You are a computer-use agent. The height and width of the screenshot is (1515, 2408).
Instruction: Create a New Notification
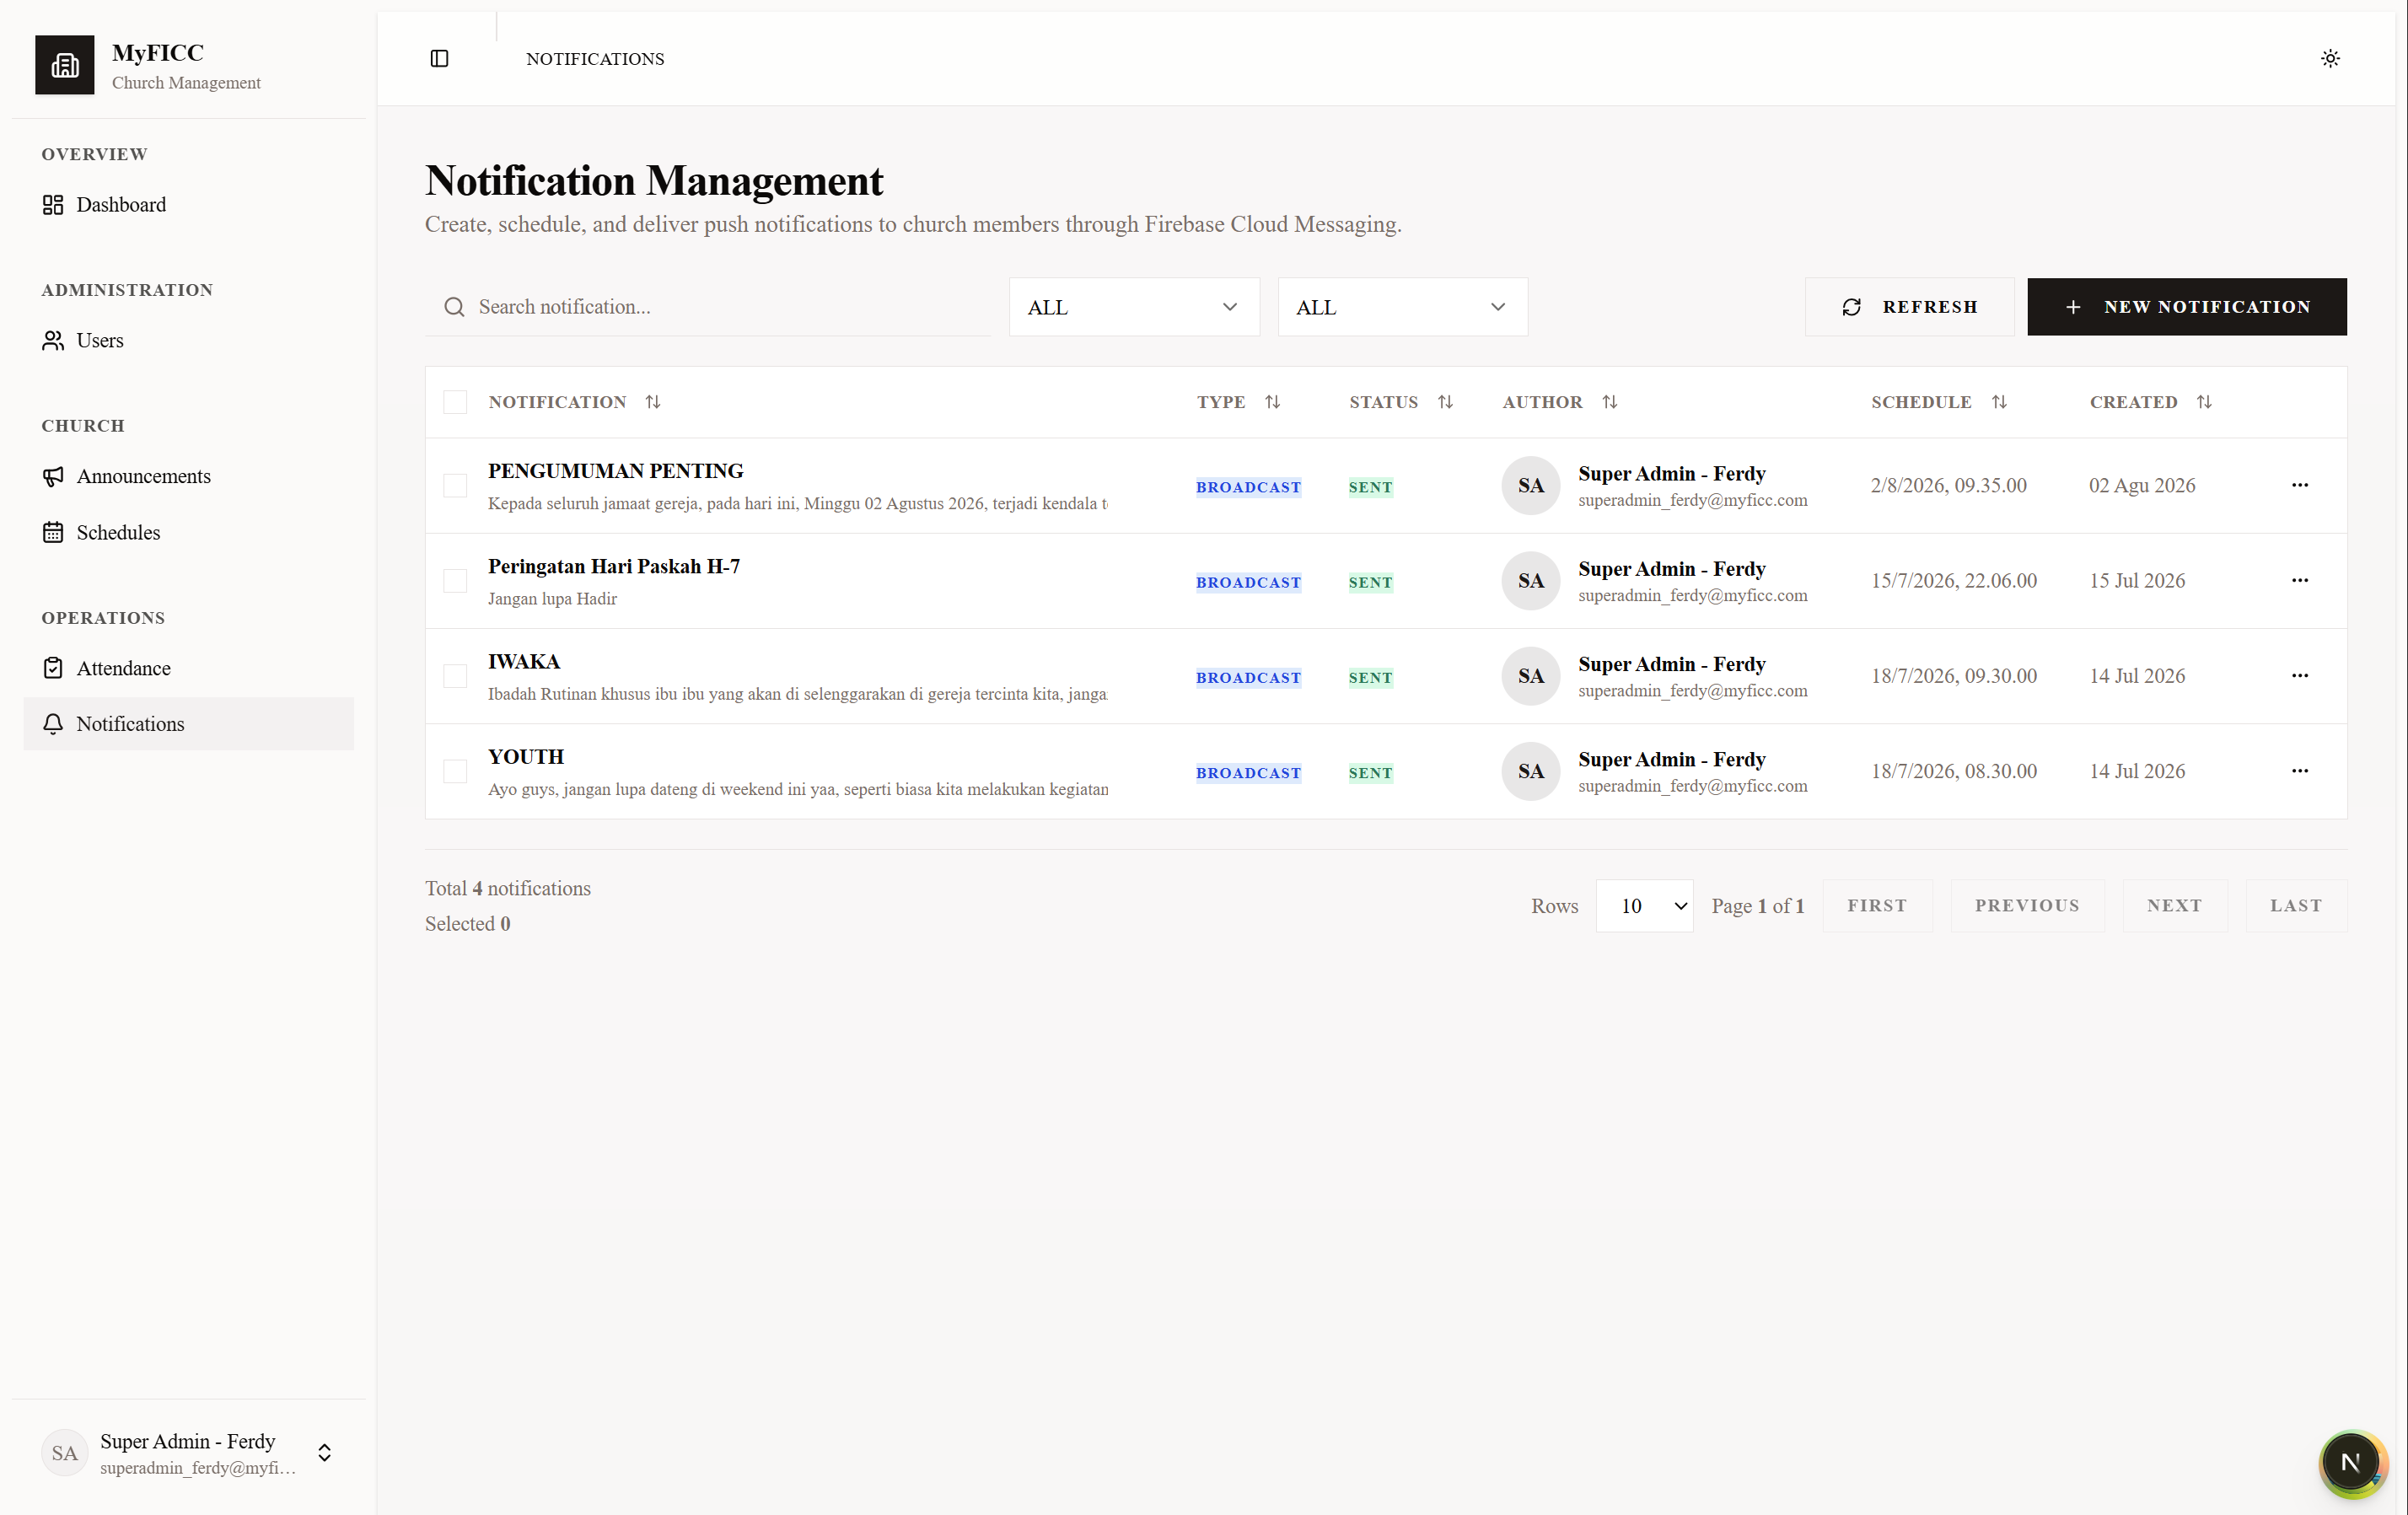2186,307
